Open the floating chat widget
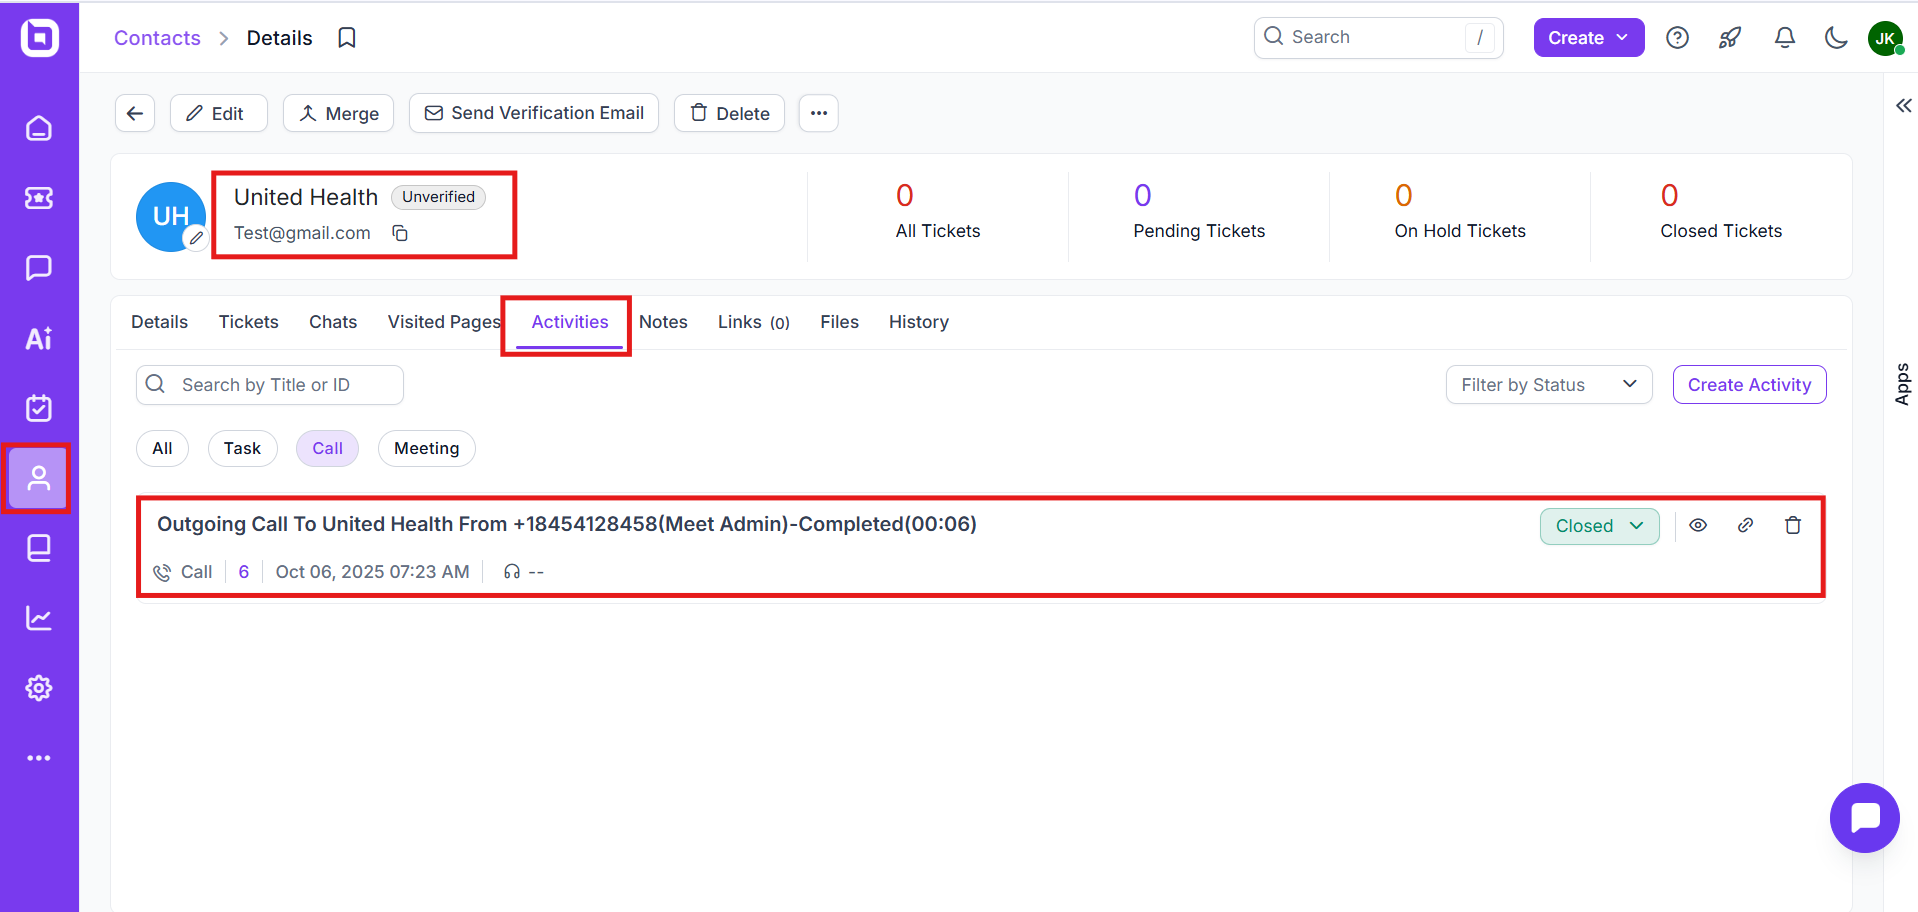 [x=1864, y=817]
